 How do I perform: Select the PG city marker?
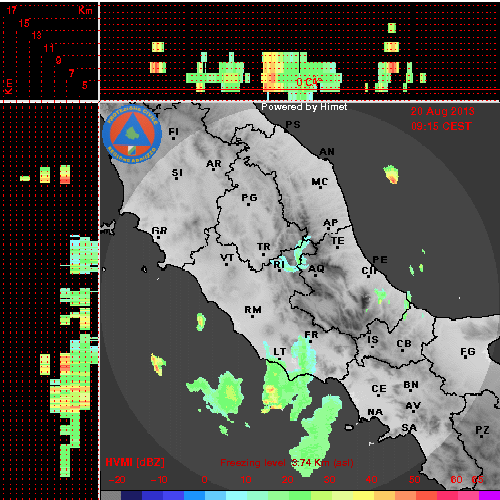point(248,204)
